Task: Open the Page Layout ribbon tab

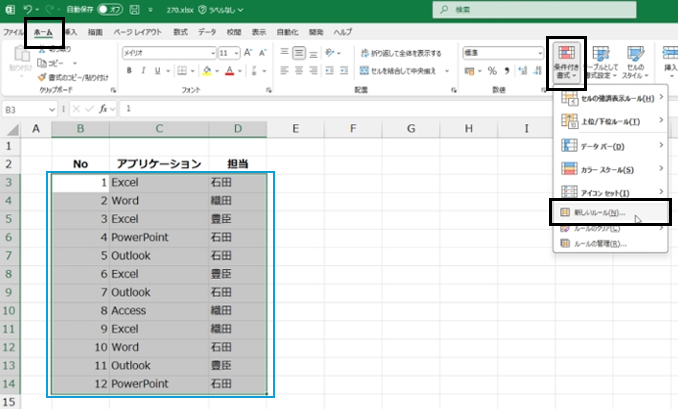Action: pyautogui.click(x=137, y=32)
